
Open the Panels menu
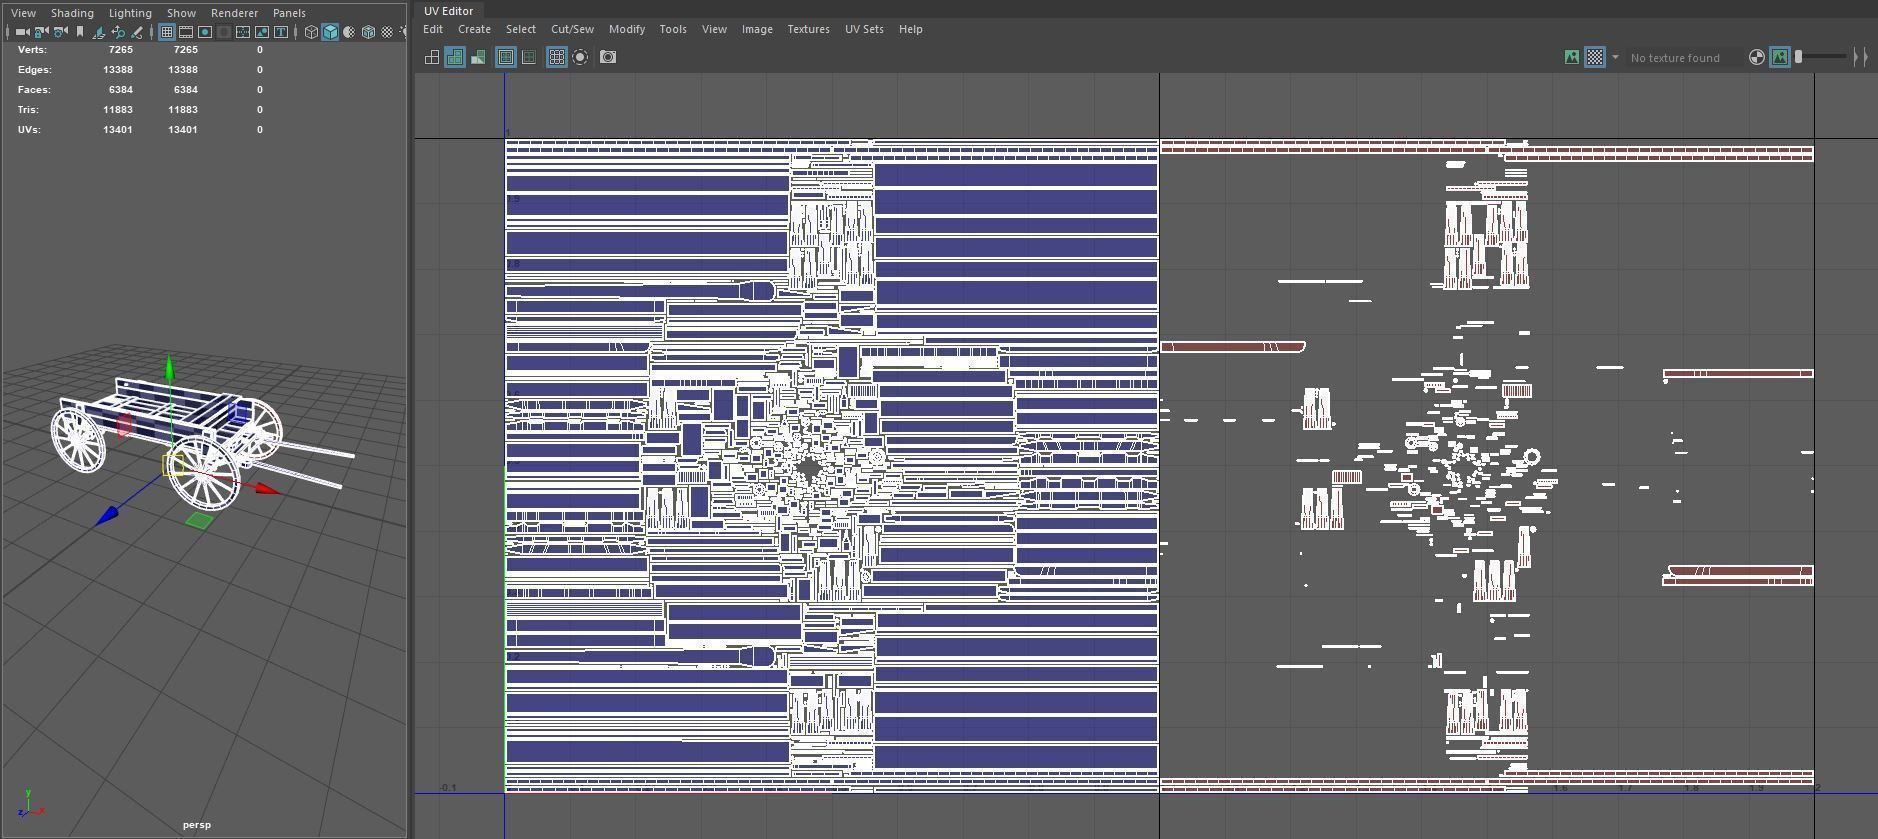coord(289,13)
